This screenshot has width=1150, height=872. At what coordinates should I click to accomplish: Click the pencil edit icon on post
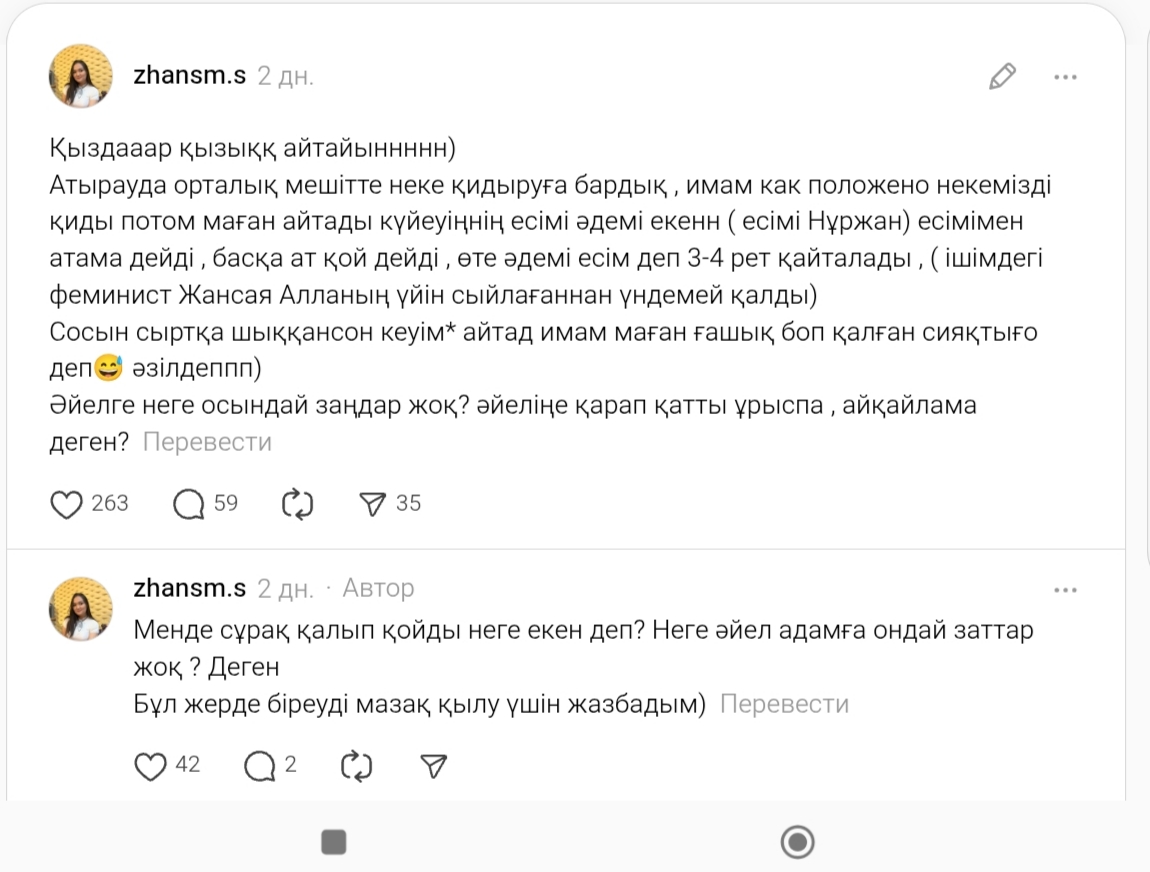pyautogui.click(x=1002, y=77)
